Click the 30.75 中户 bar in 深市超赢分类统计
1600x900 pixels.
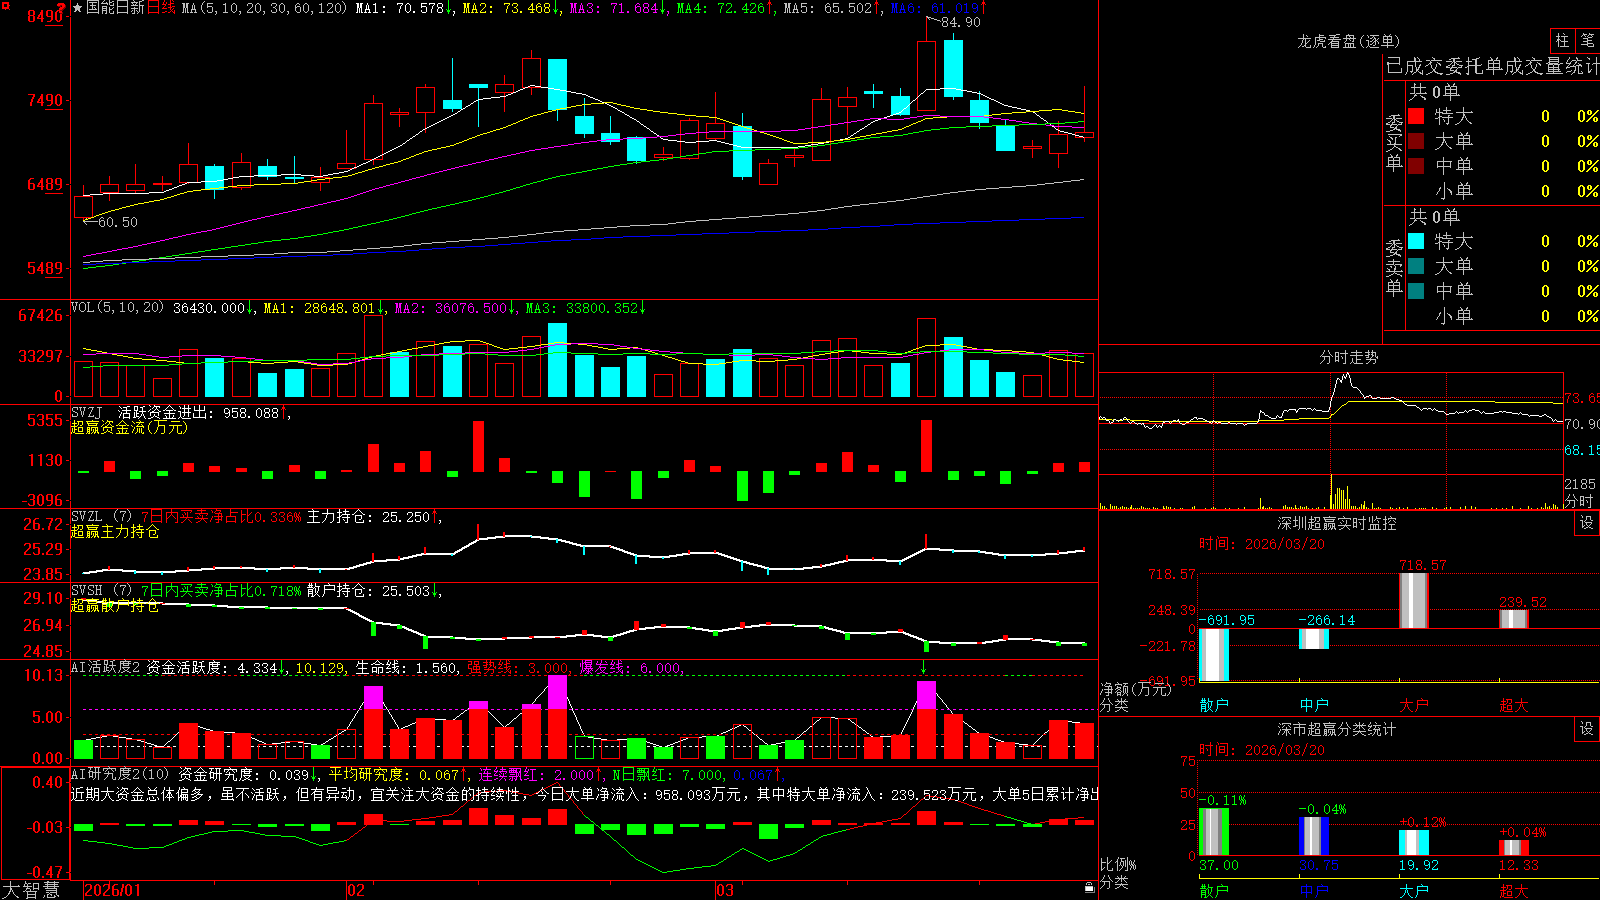click(1314, 836)
